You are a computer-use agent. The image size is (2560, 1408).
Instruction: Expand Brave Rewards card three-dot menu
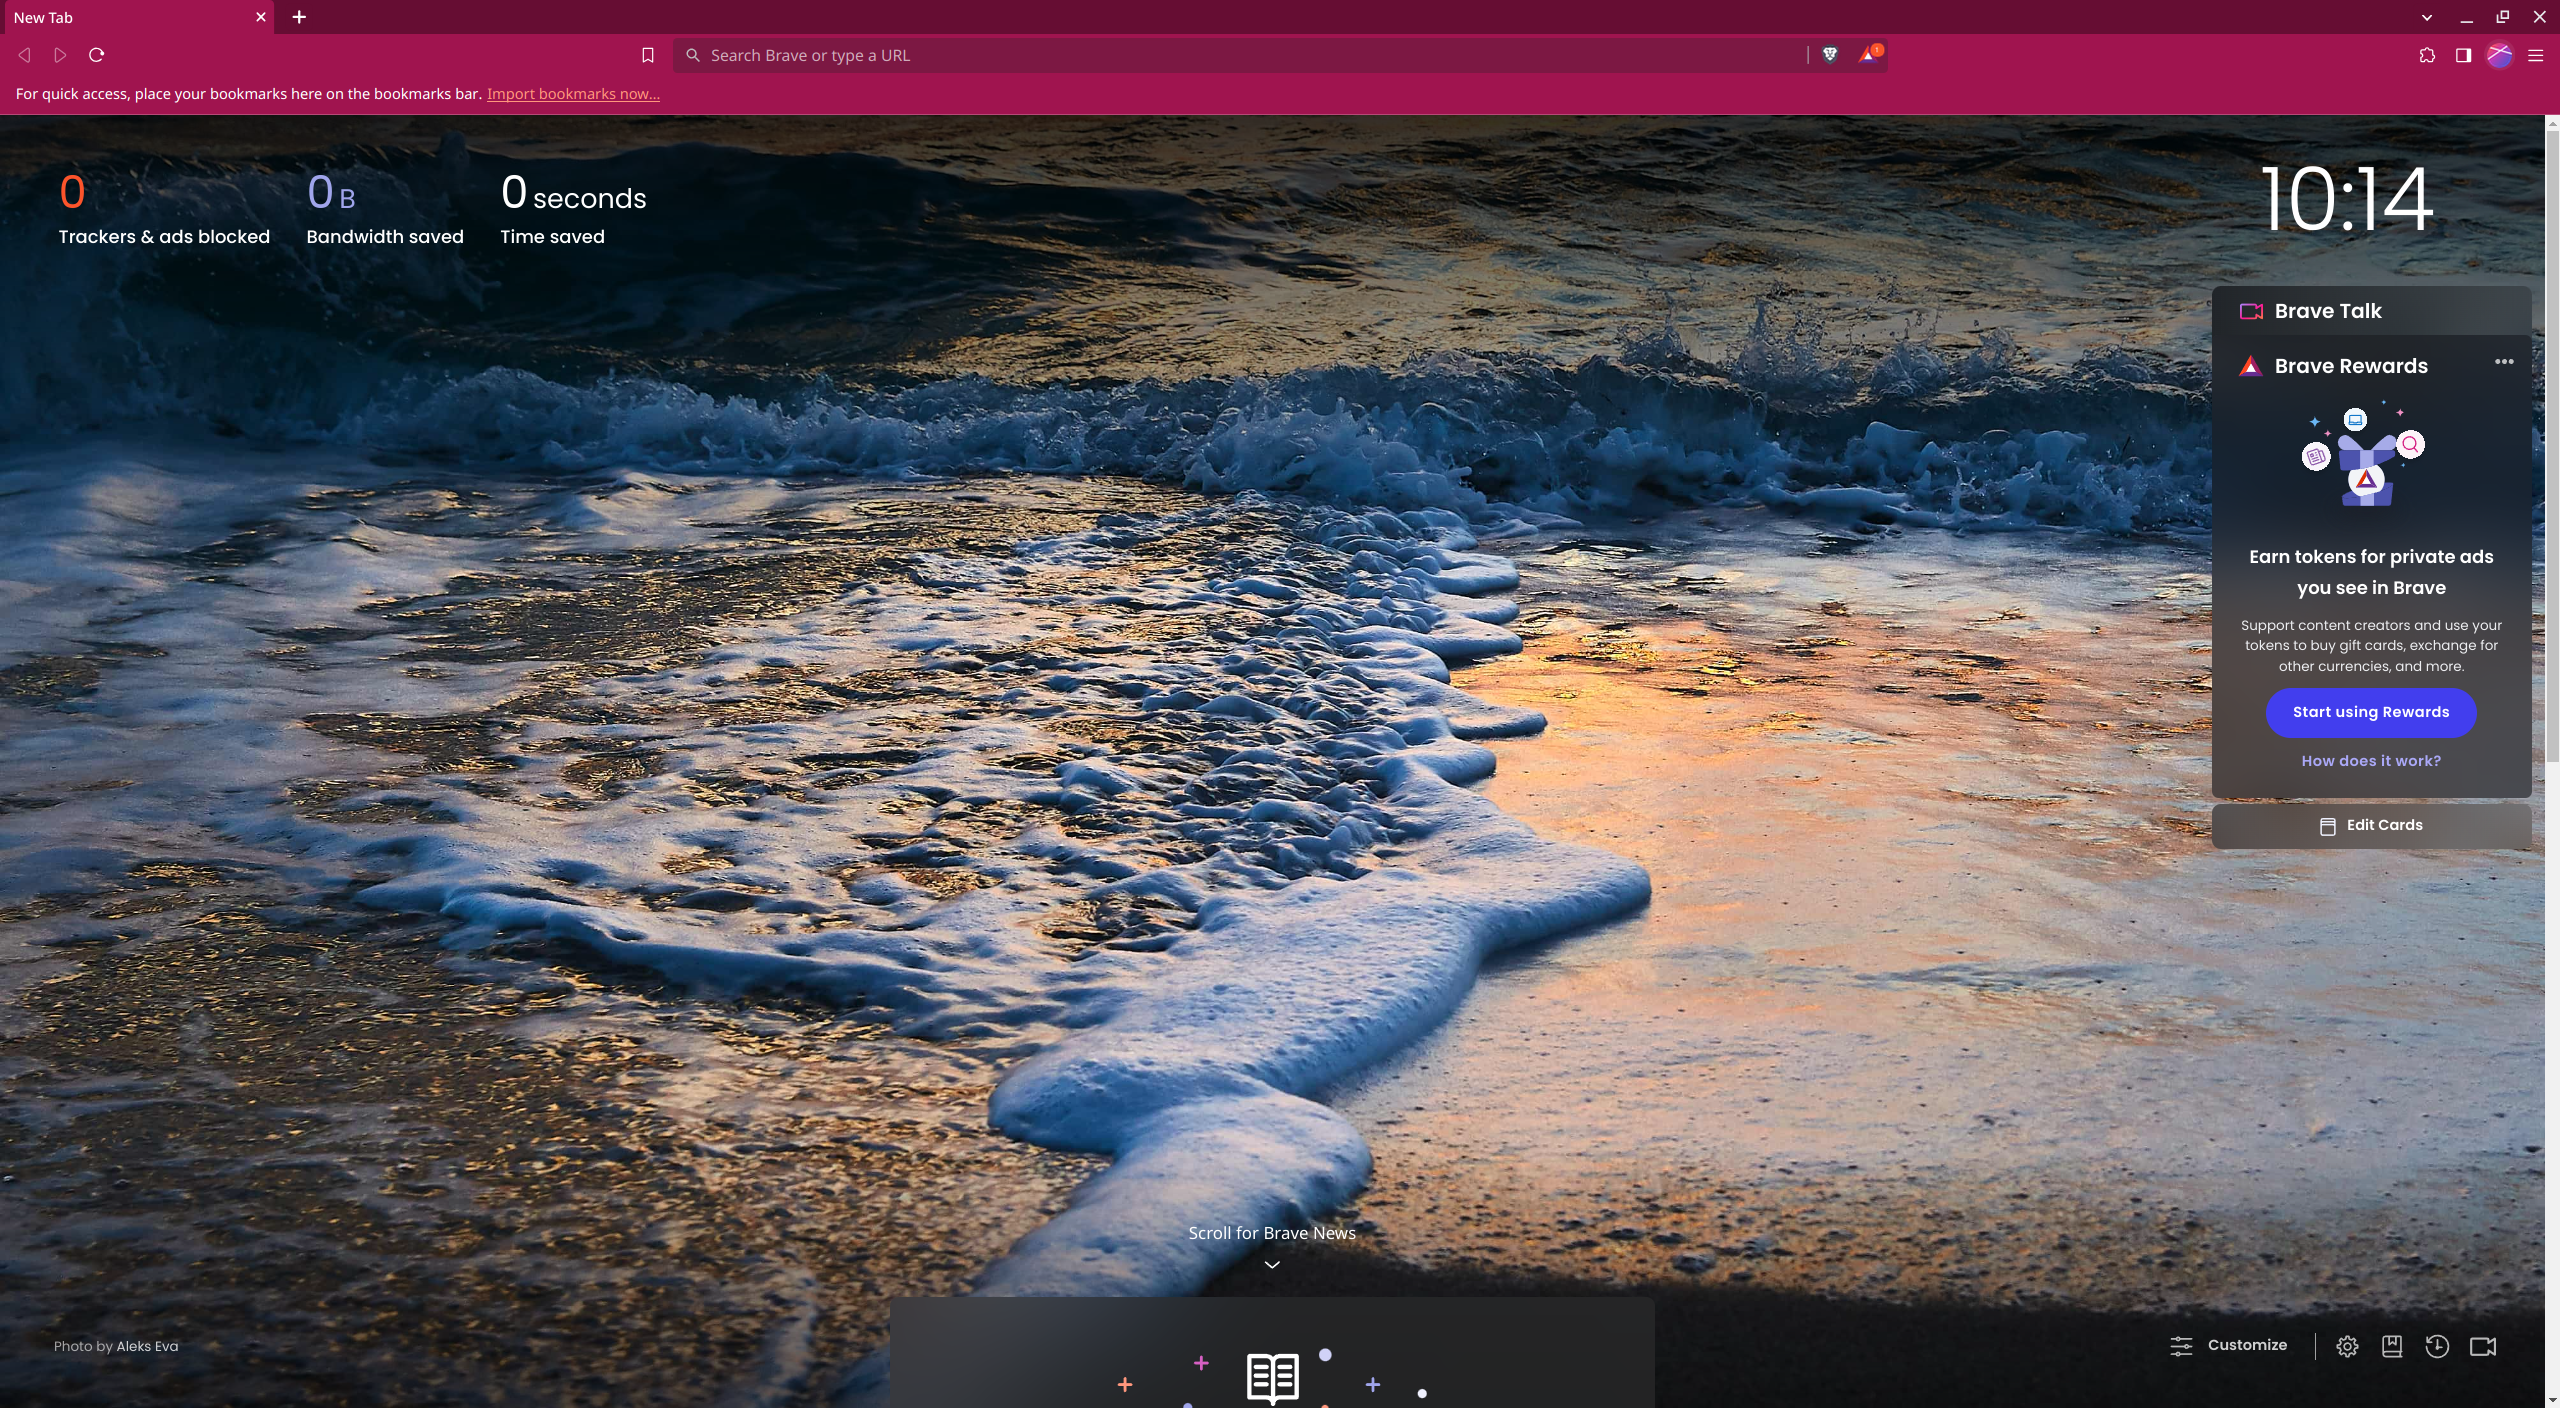click(x=2504, y=362)
